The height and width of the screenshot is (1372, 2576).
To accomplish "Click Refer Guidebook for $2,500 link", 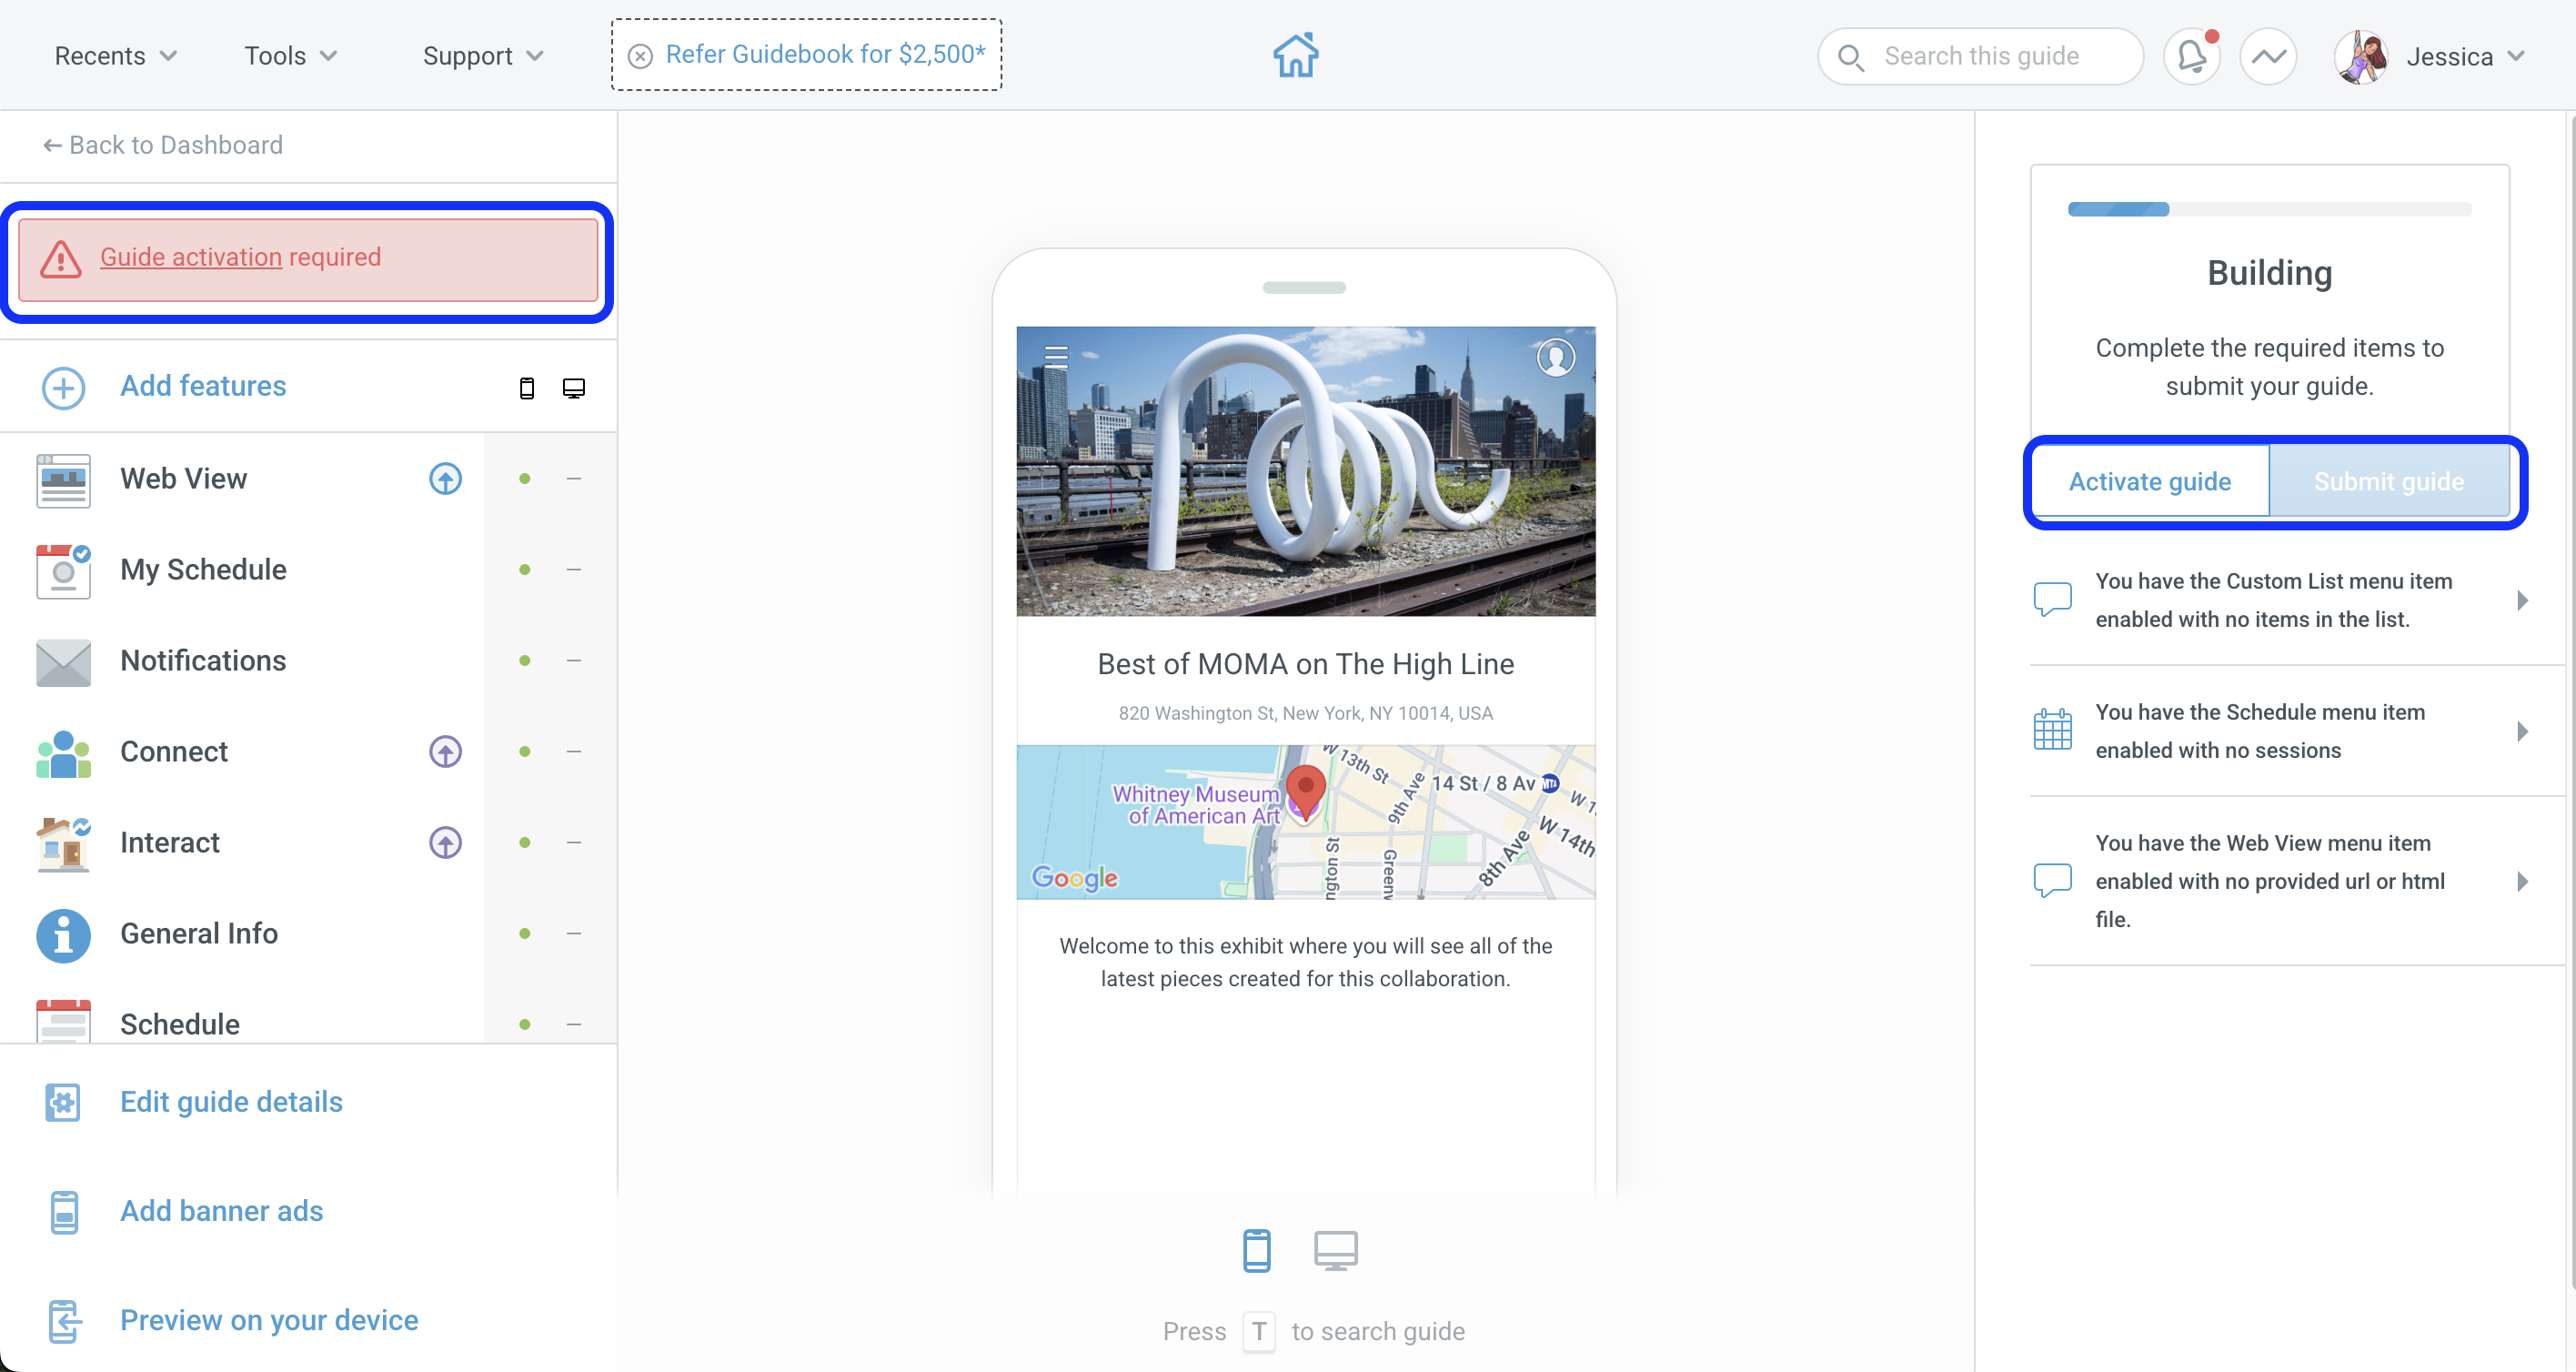I will [x=825, y=55].
